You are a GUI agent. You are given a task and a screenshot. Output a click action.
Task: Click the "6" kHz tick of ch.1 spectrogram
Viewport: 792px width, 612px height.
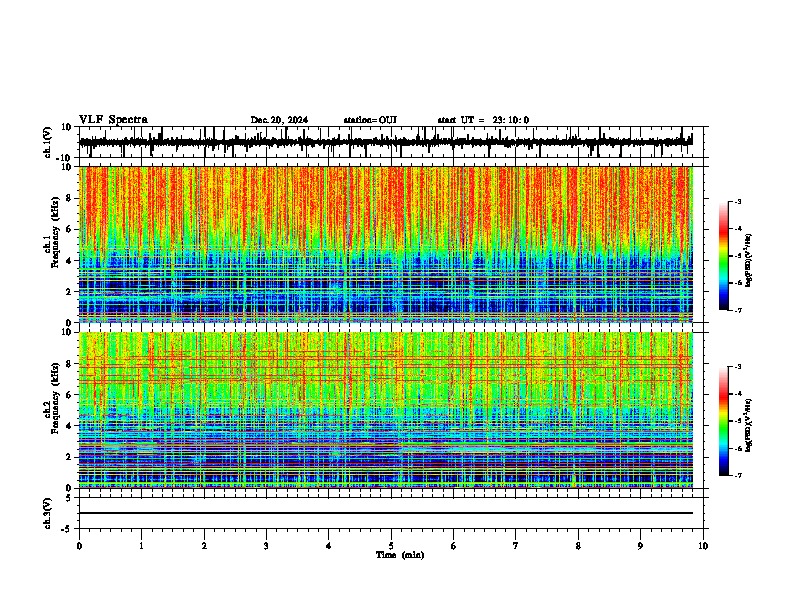pos(70,229)
